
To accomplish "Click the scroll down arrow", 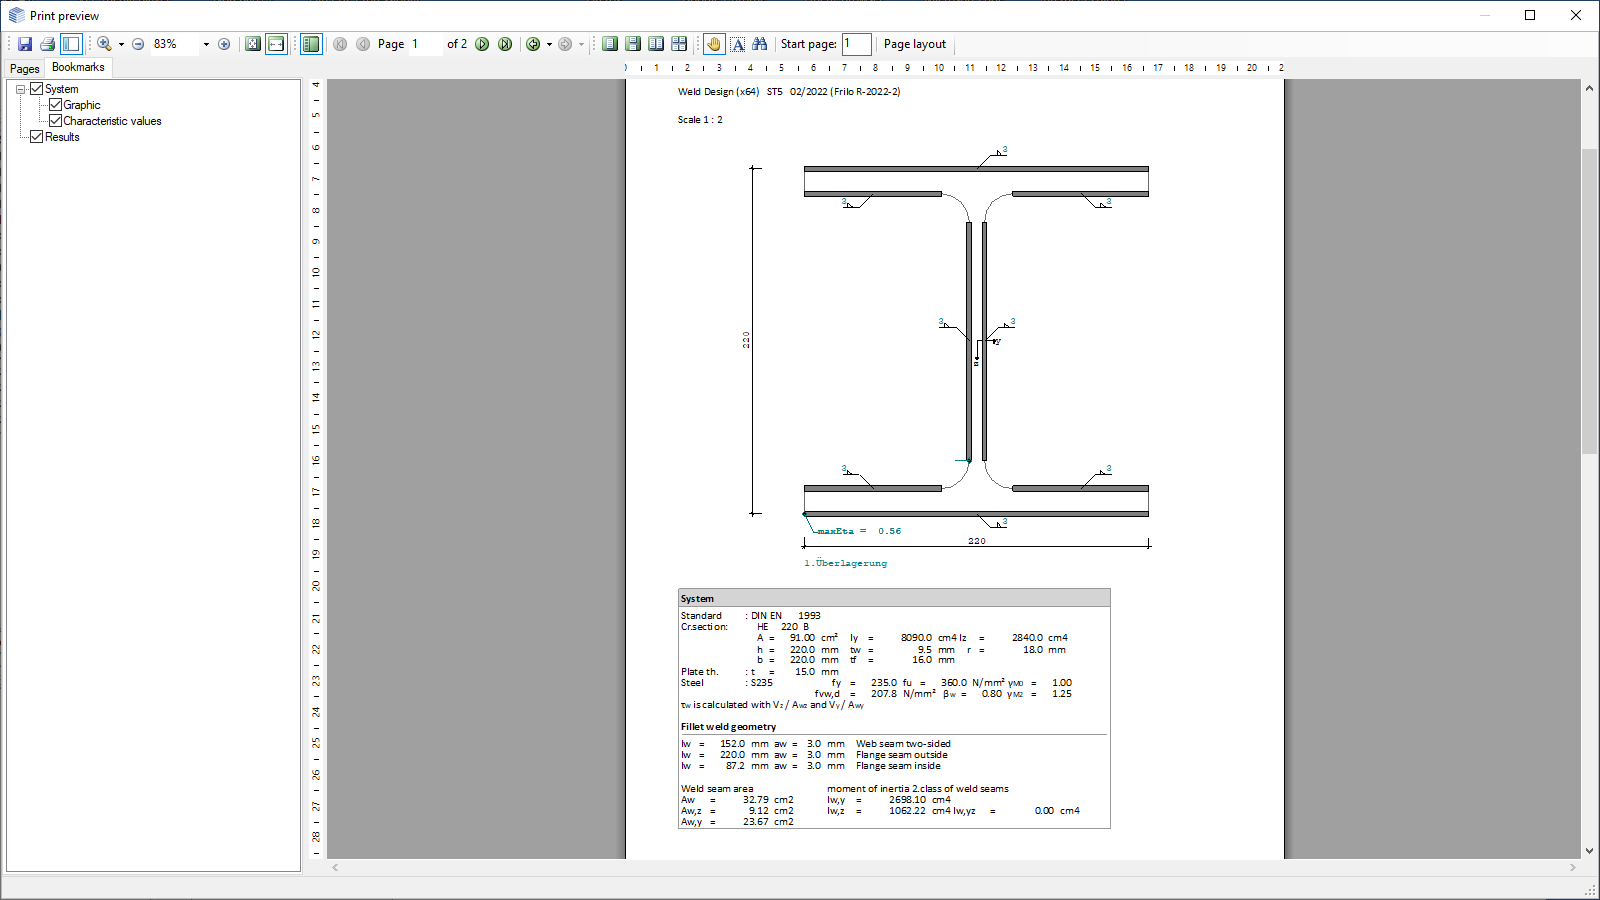I will (x=1589, y=851).
